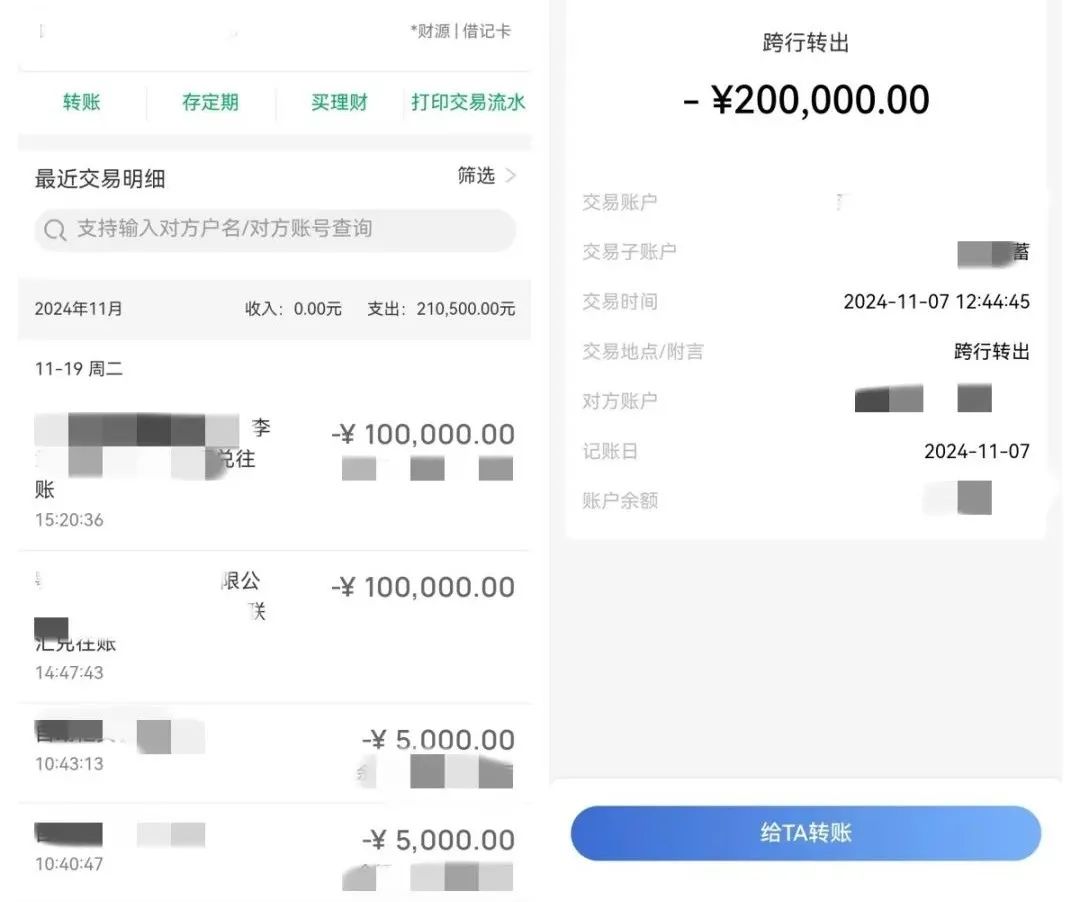Select 打印交易流水 to print statements
Screen dimensions: 1068x902
(x=468, y=103)
